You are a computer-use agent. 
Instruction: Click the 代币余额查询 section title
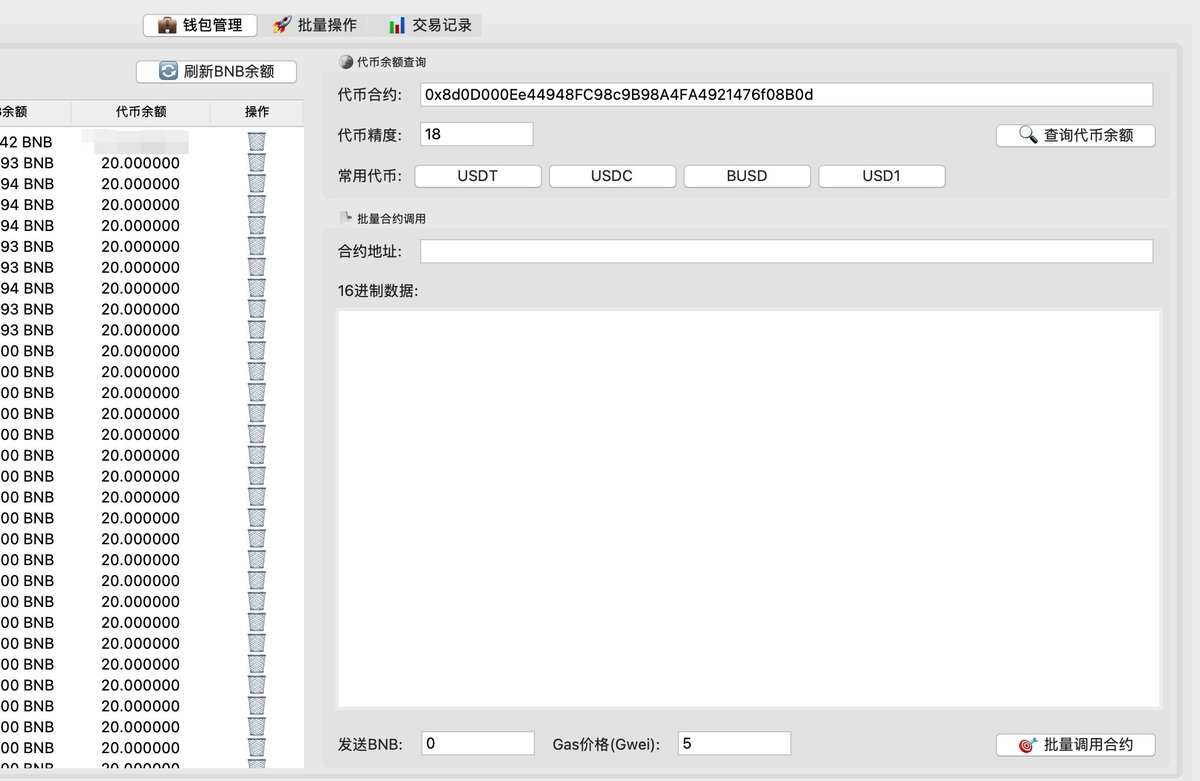coord(391,62)
